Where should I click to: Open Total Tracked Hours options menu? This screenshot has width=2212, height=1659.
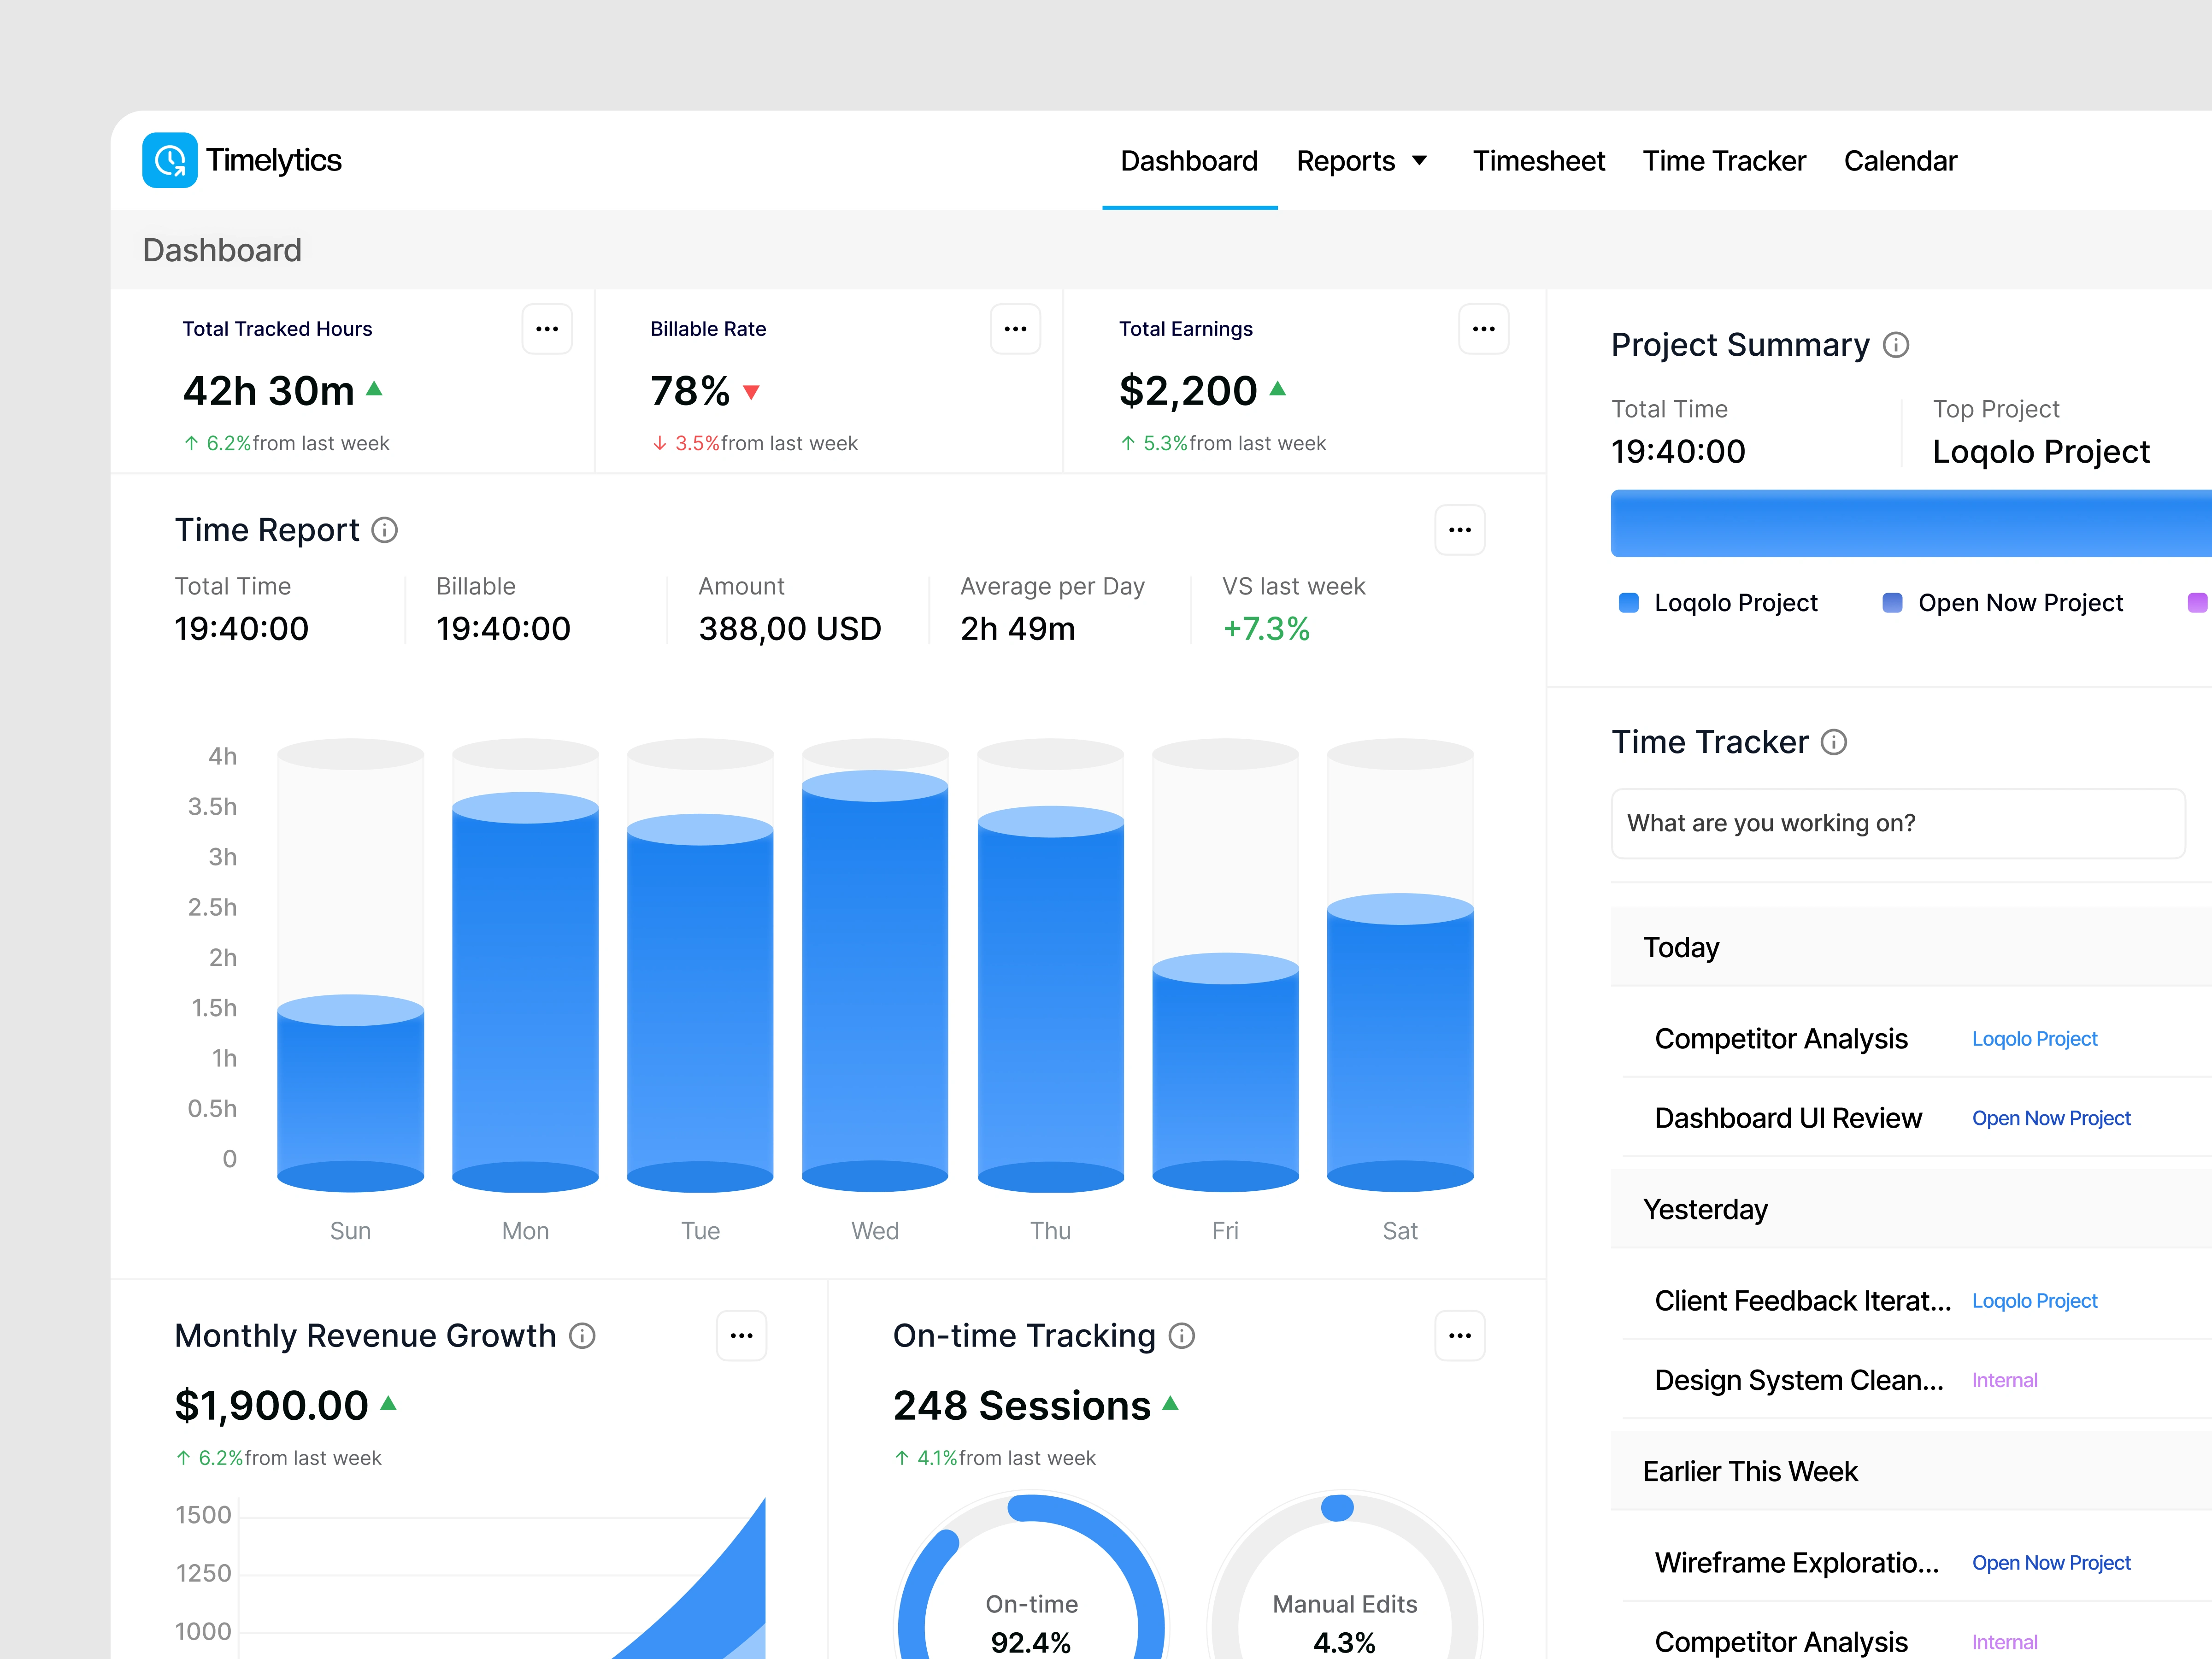point(547,329)
